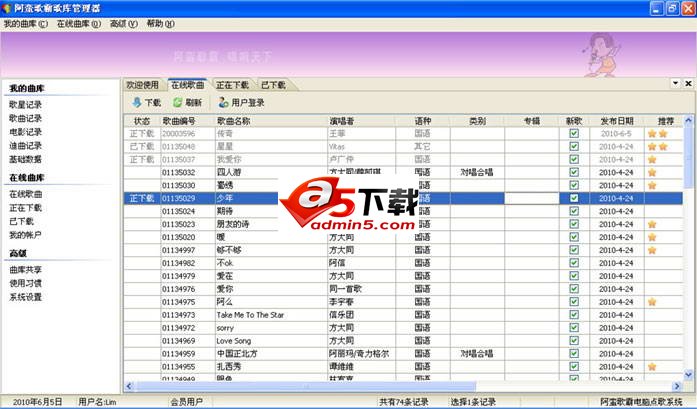Select the song row 中国正北方
This screenshot has width=697, height=409.
[403, 353]
